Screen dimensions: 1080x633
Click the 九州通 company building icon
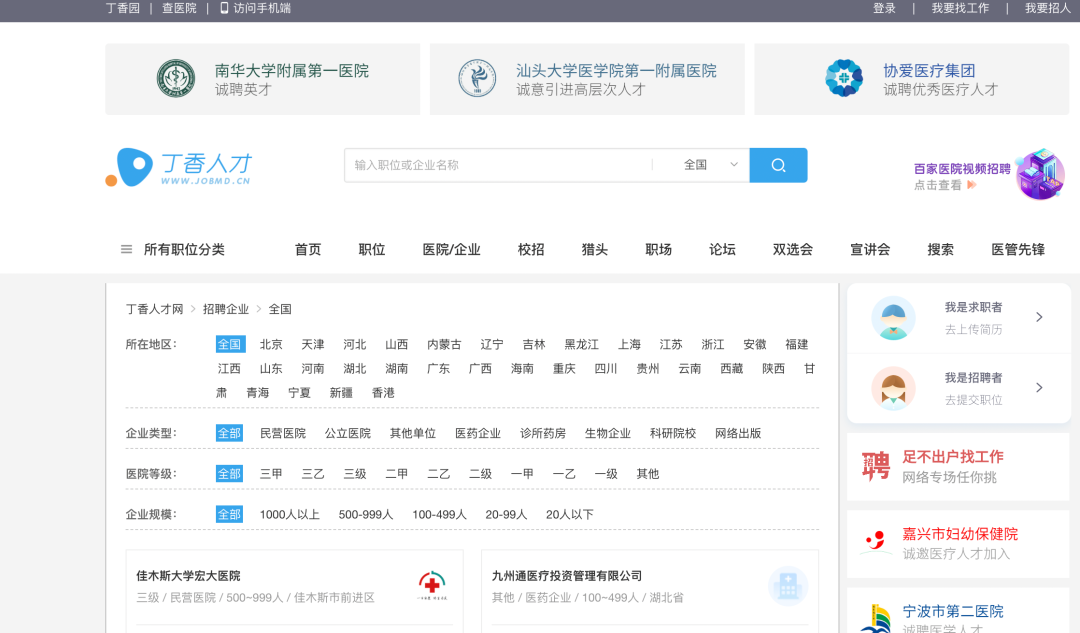click(788, 587)
